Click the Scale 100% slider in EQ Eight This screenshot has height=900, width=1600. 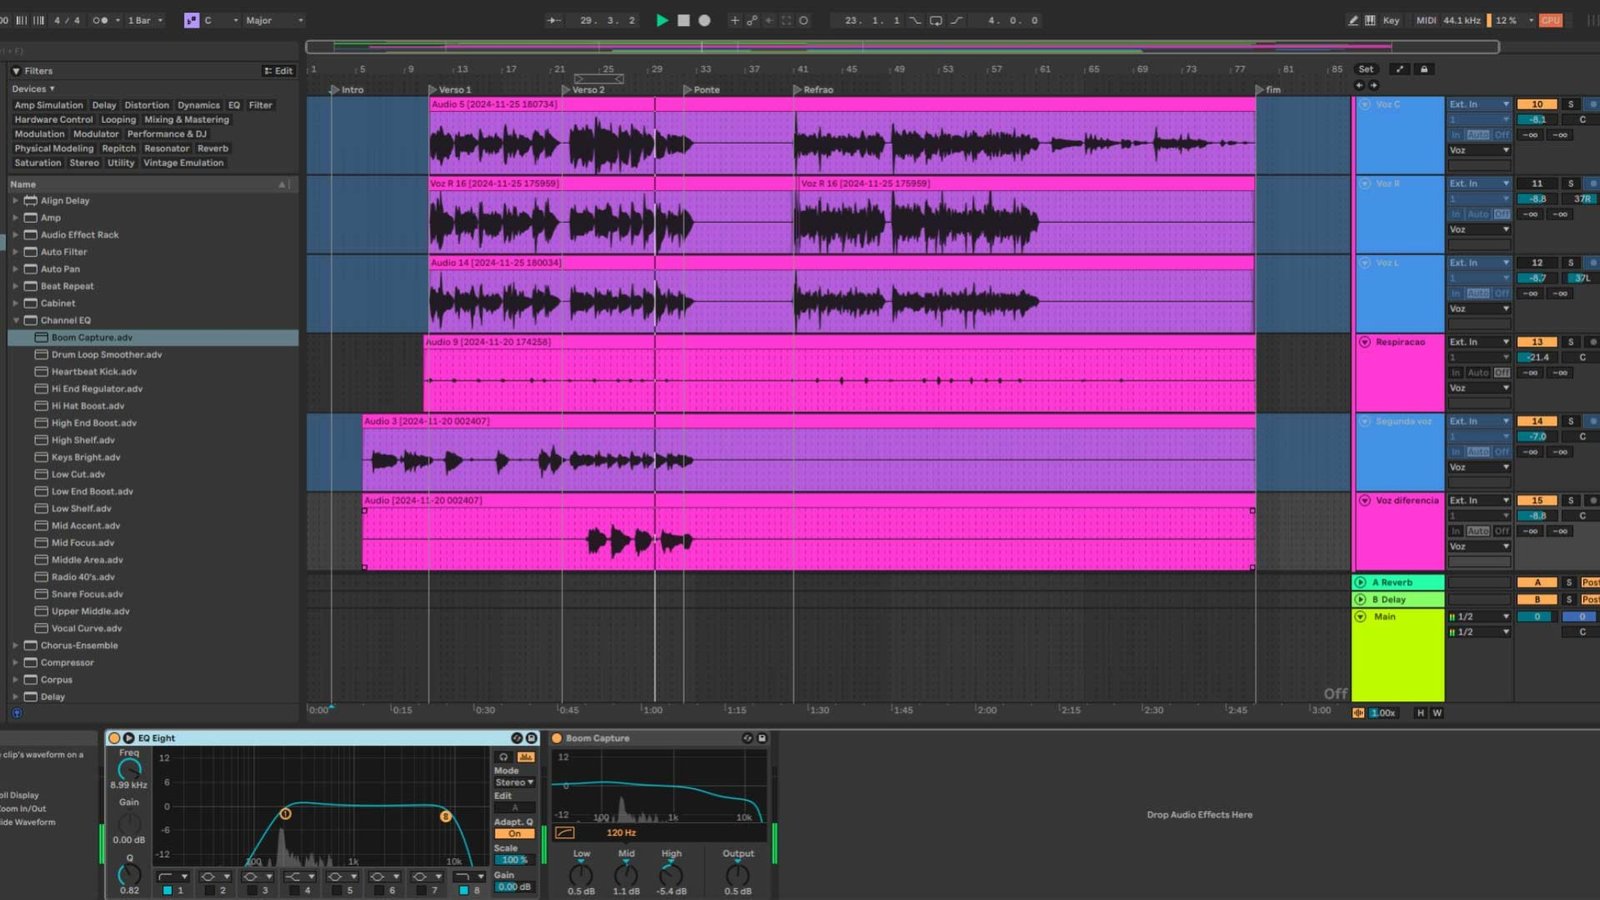coord(515,859)
